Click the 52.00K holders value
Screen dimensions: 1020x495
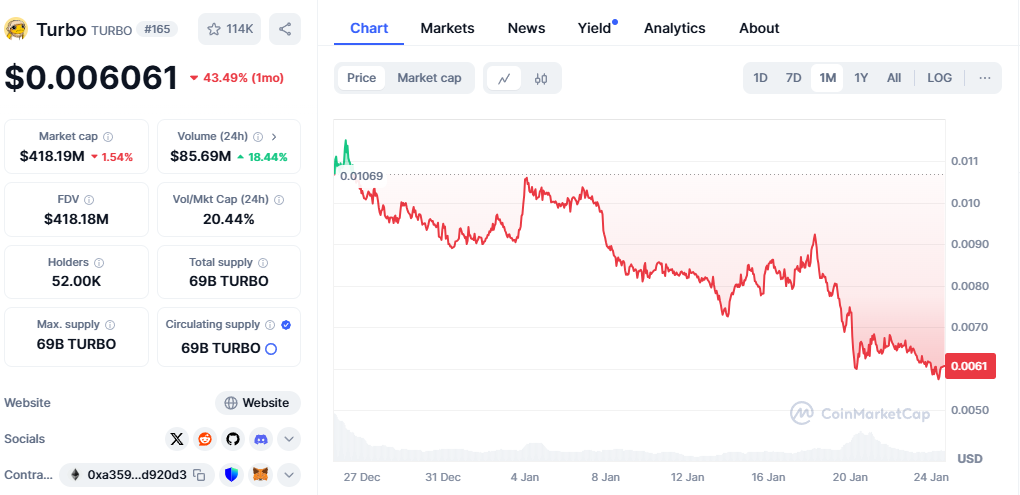coord(77,282)
